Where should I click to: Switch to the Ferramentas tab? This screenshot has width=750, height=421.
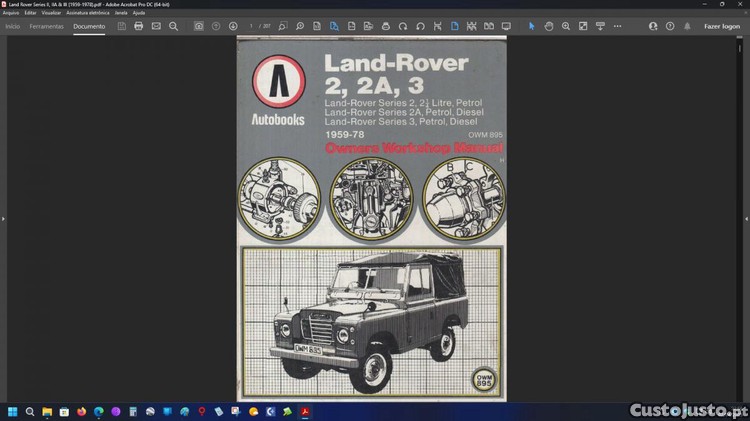pyautogui.click(x=46, y=26)
